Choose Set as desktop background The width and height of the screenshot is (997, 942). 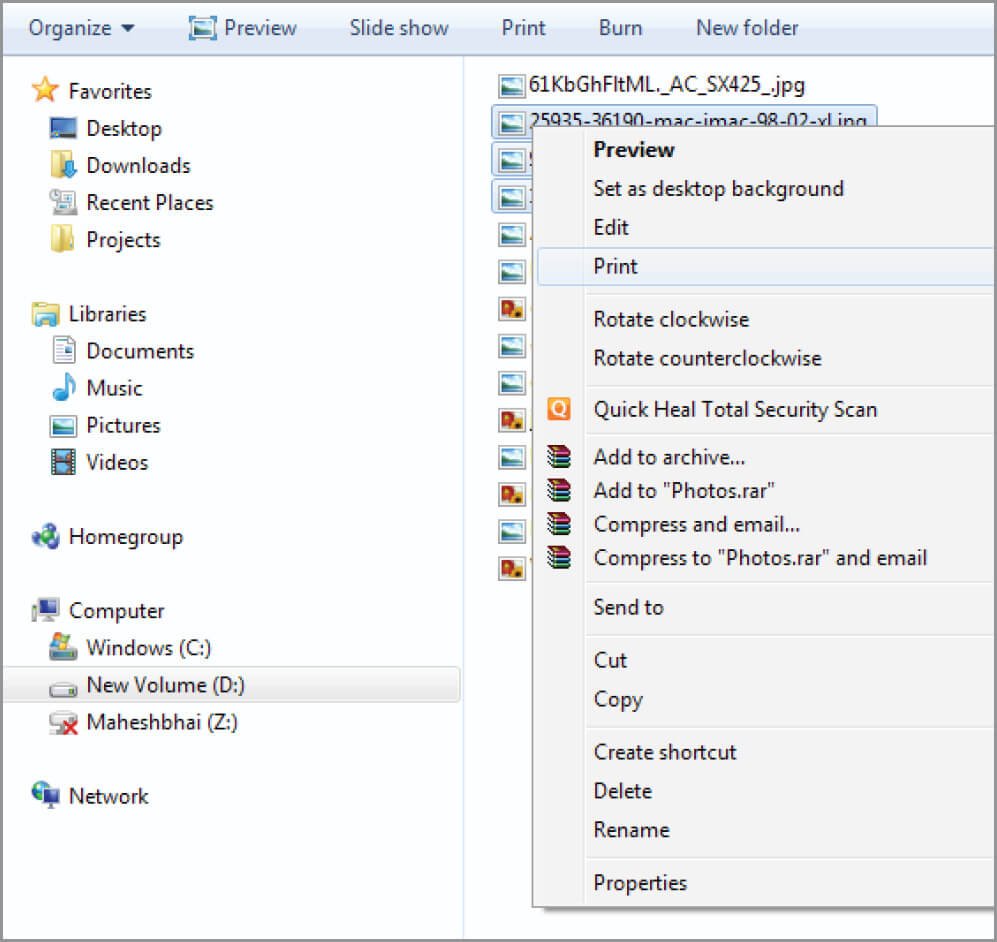tap(718, 188)
